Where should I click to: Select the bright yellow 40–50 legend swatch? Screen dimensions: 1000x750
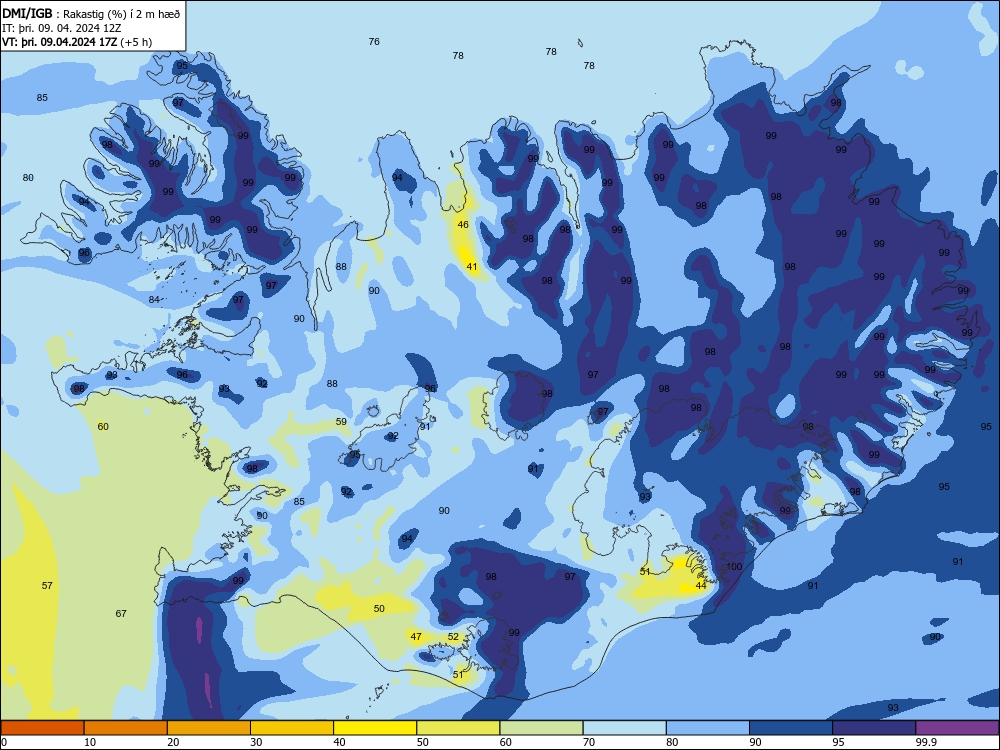[375, 728]
